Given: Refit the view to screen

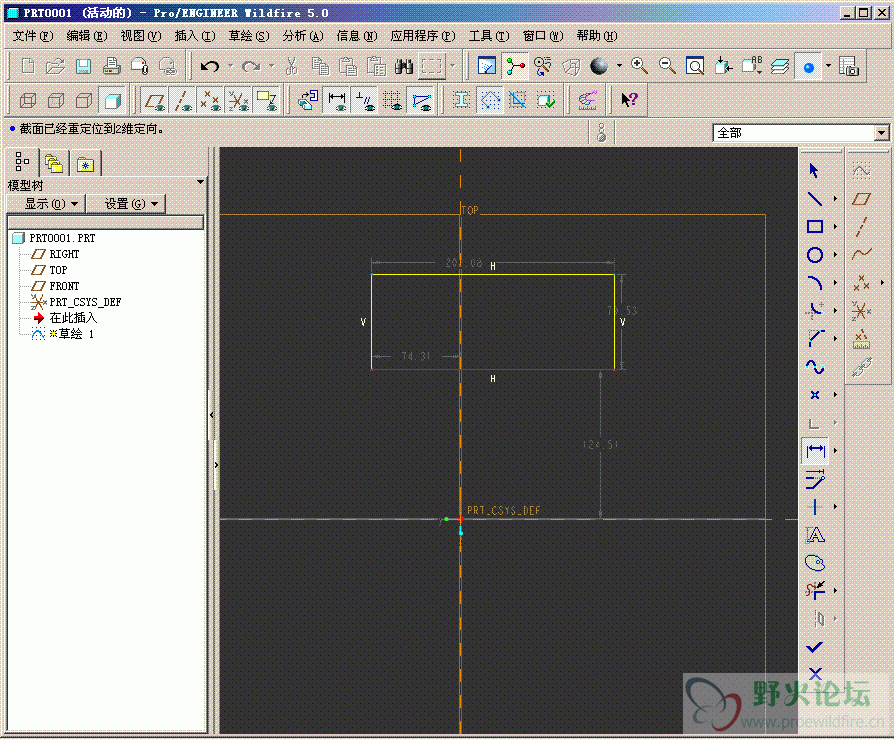Looking at the screenshot, I should [x=695, y=67].
